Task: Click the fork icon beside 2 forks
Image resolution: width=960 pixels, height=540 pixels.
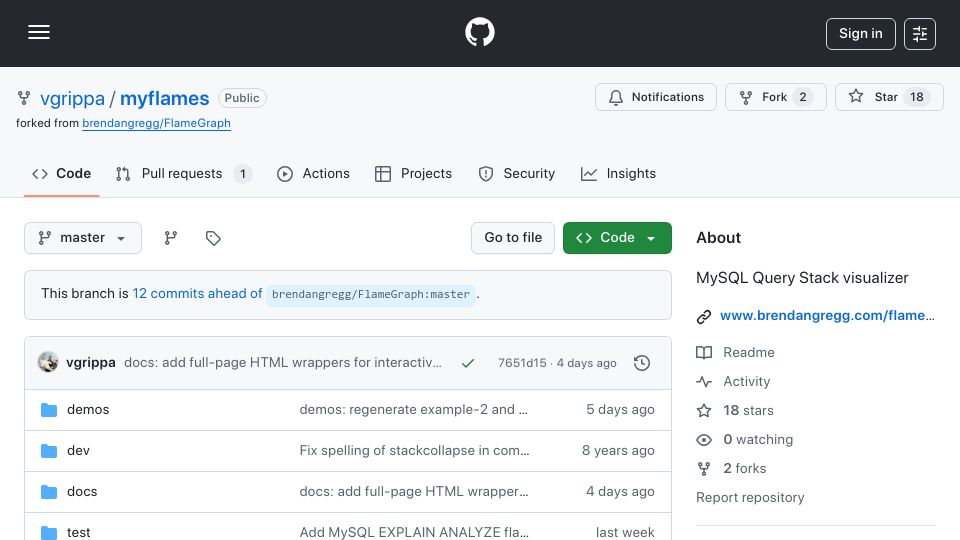Action: pos(704,468)
